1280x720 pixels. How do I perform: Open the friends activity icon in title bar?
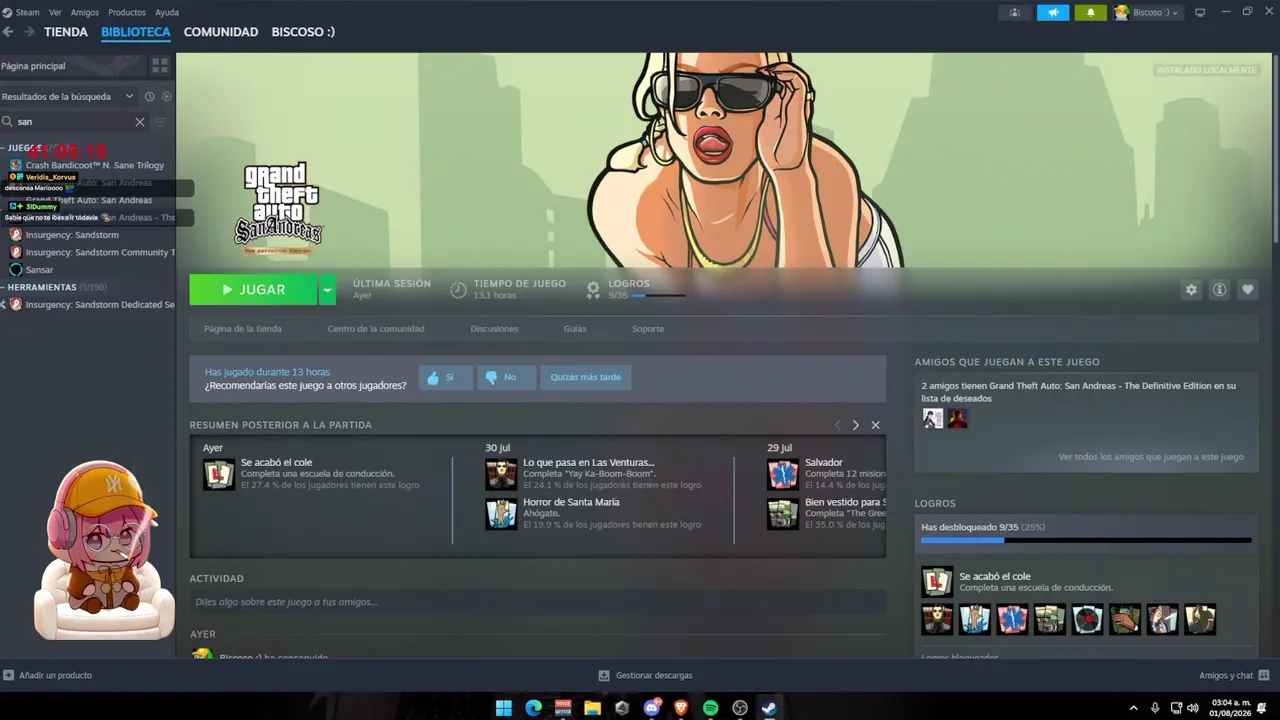(1015, 12)
